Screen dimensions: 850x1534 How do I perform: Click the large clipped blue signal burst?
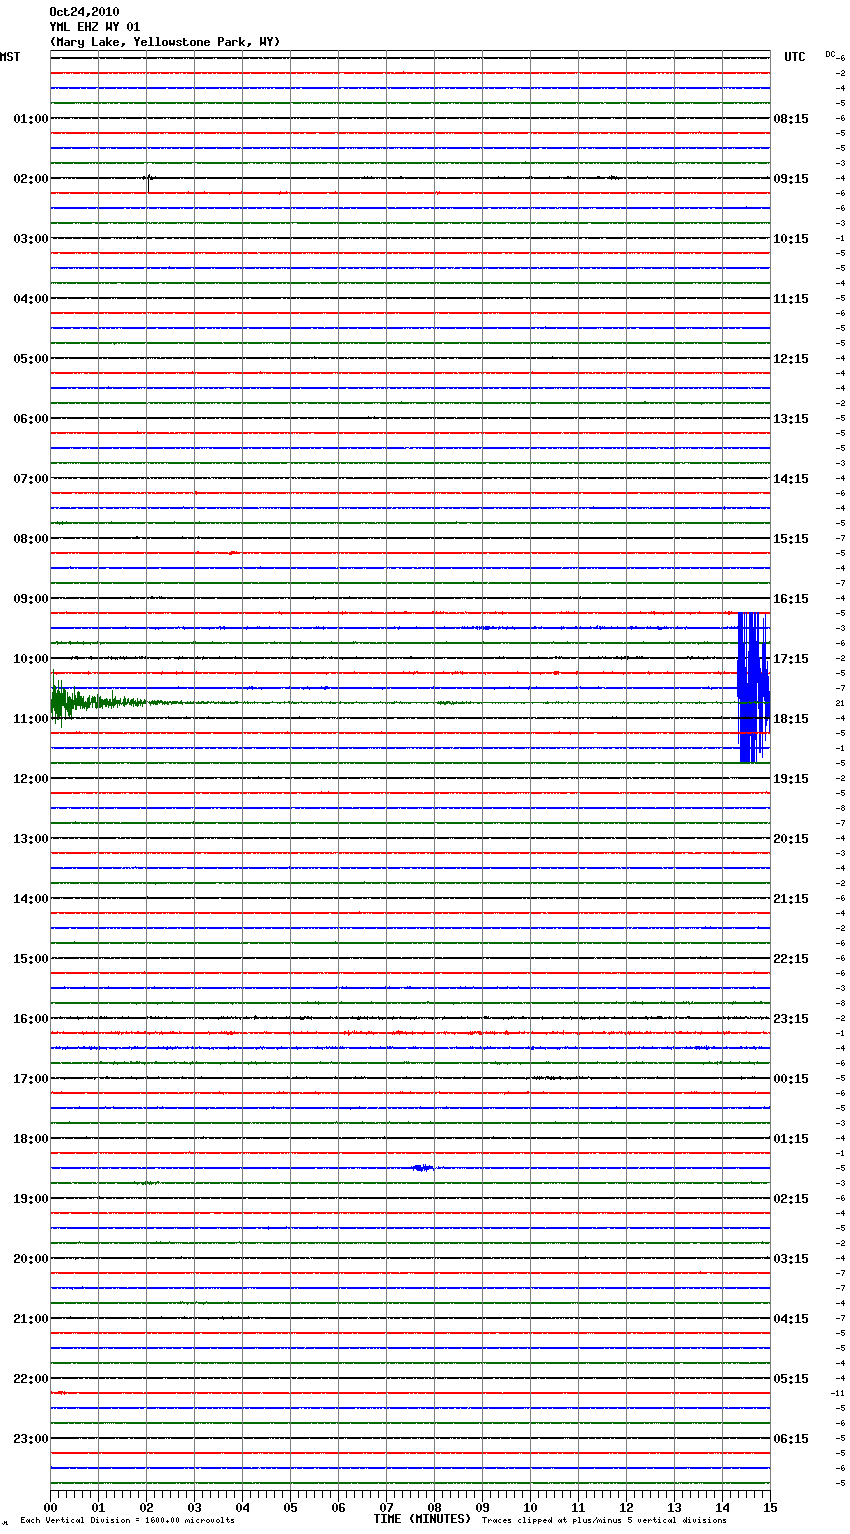753,687
